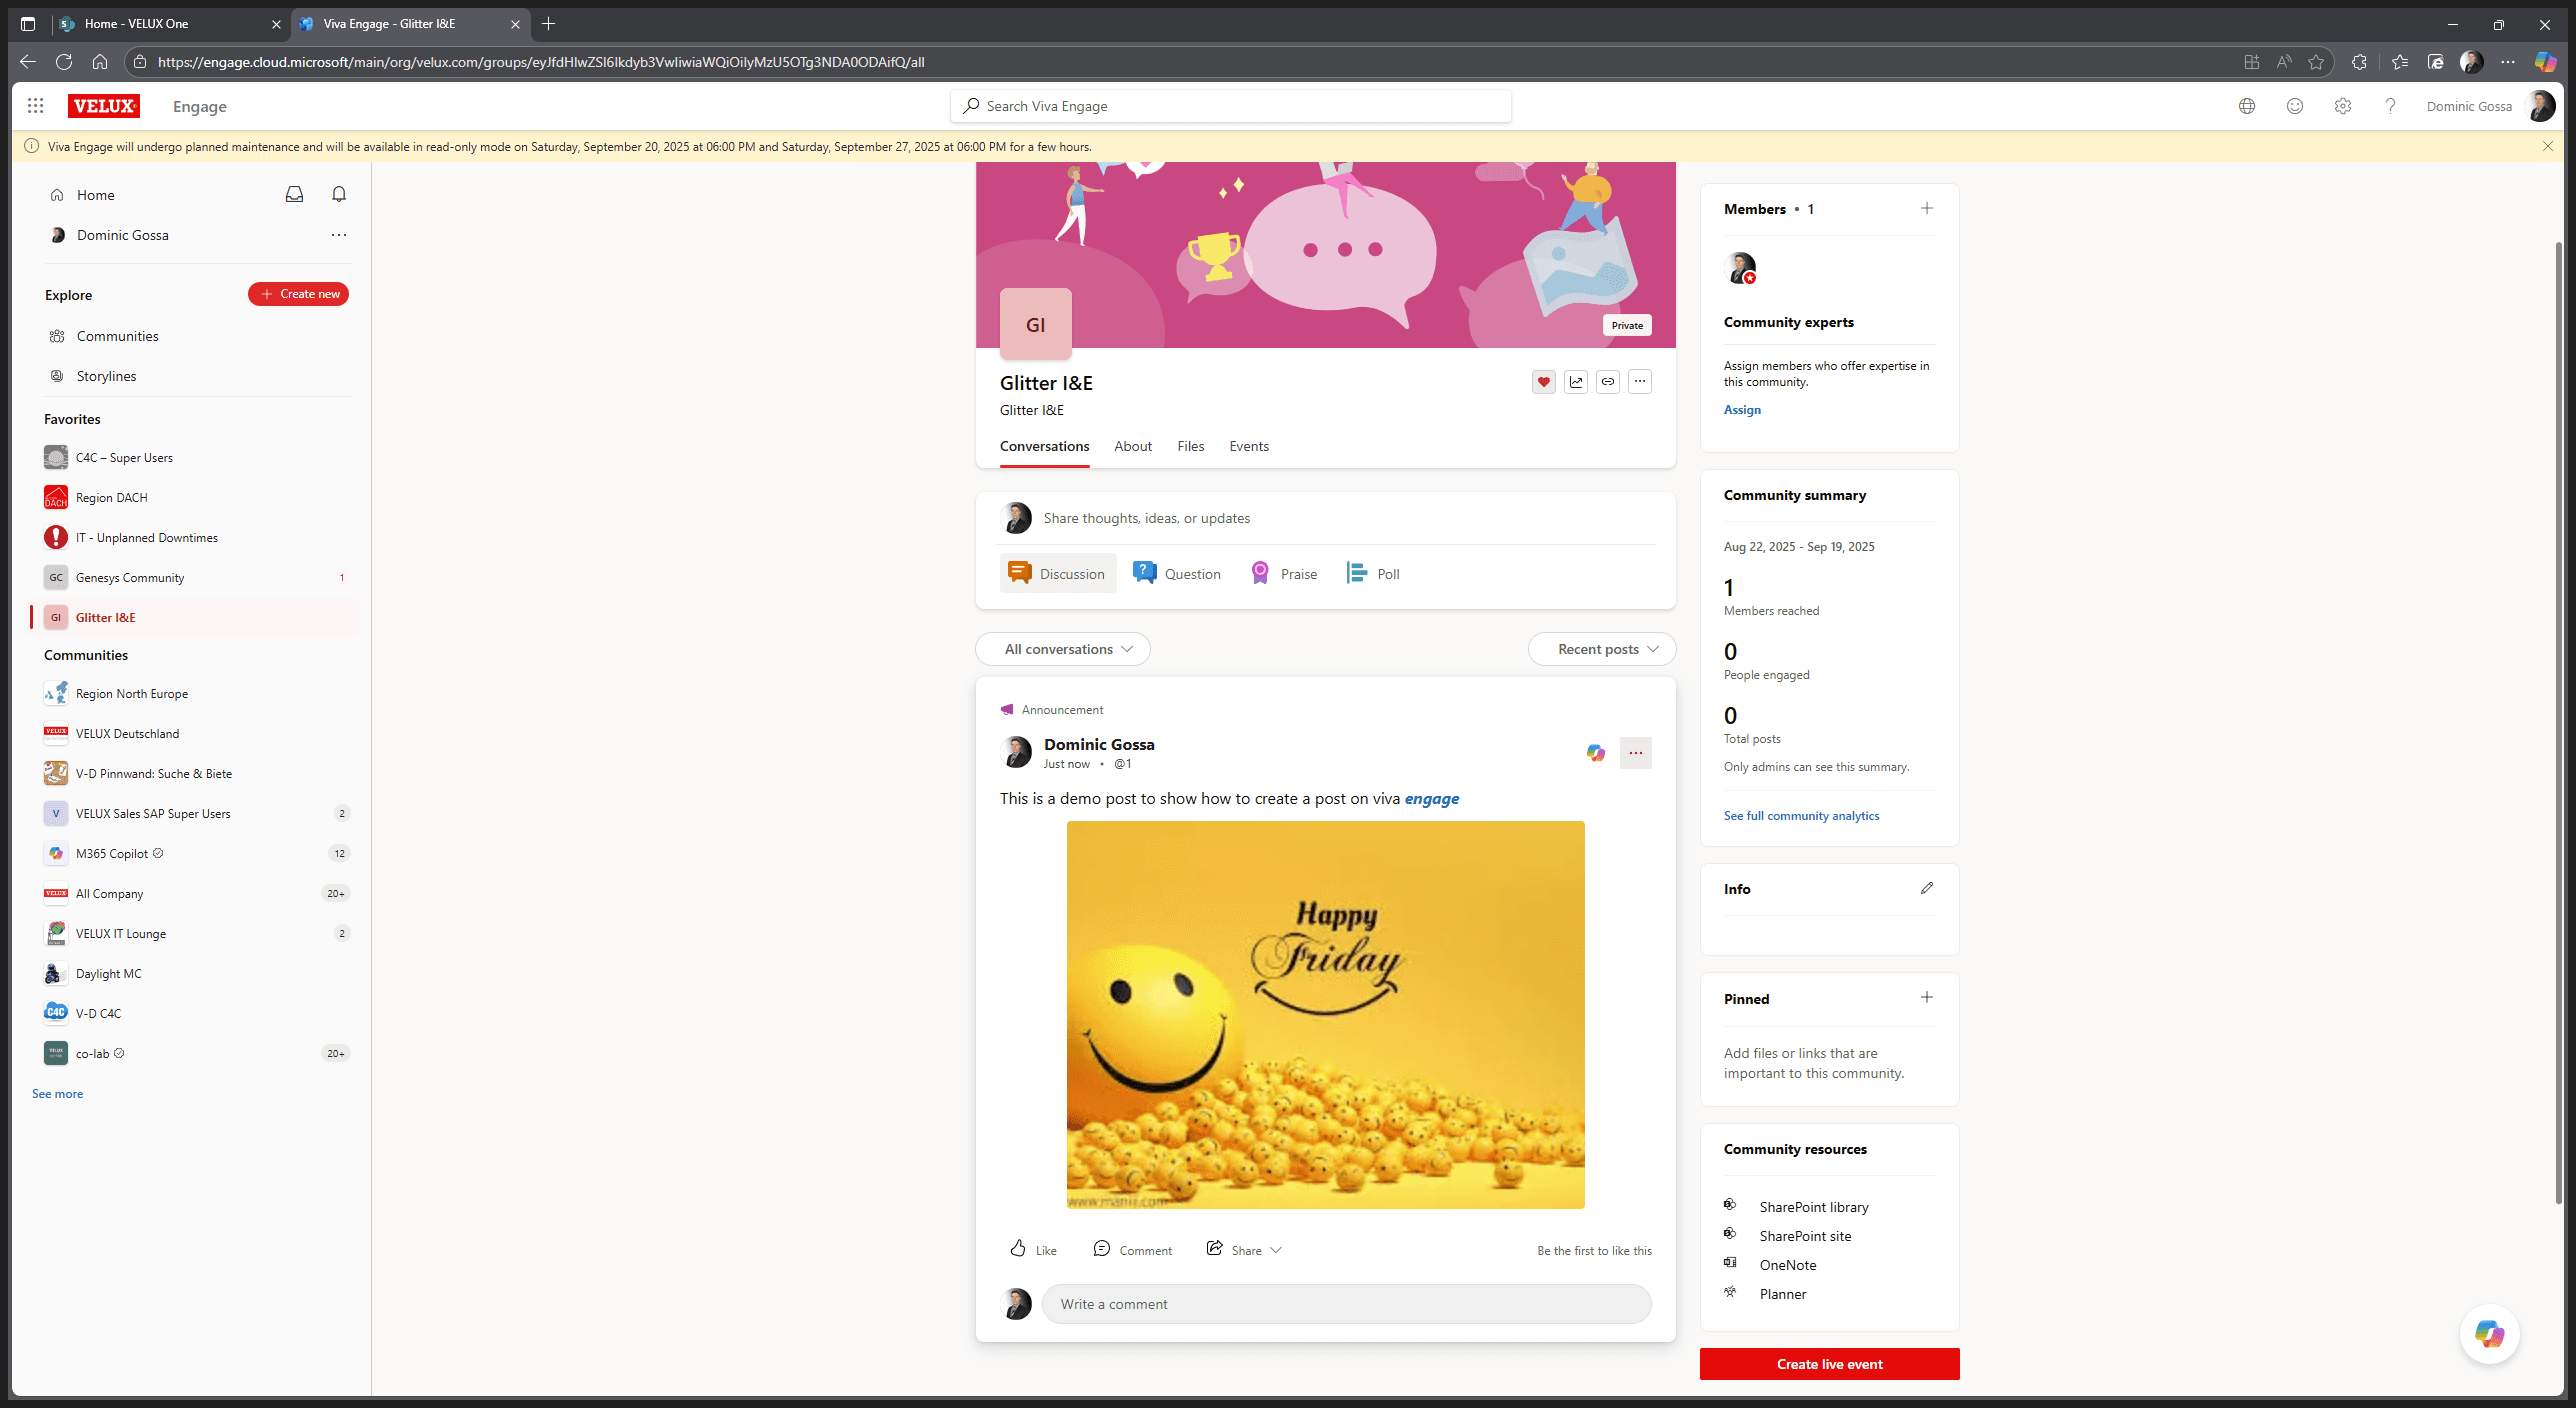Open the floating Copilot button
Viewport: 2576px width, 1408px height.
2489,1334
